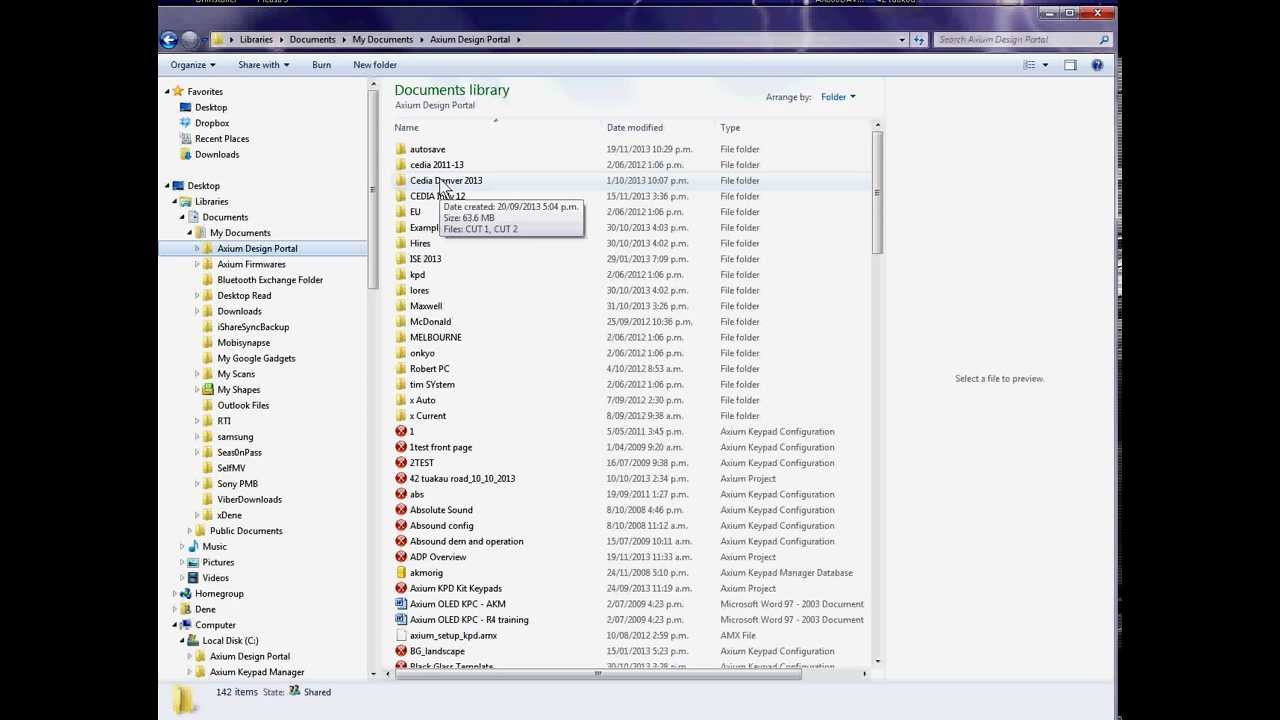Click the Back navigation arrow button
This screenshot has width=1280, height=720.
169,39
